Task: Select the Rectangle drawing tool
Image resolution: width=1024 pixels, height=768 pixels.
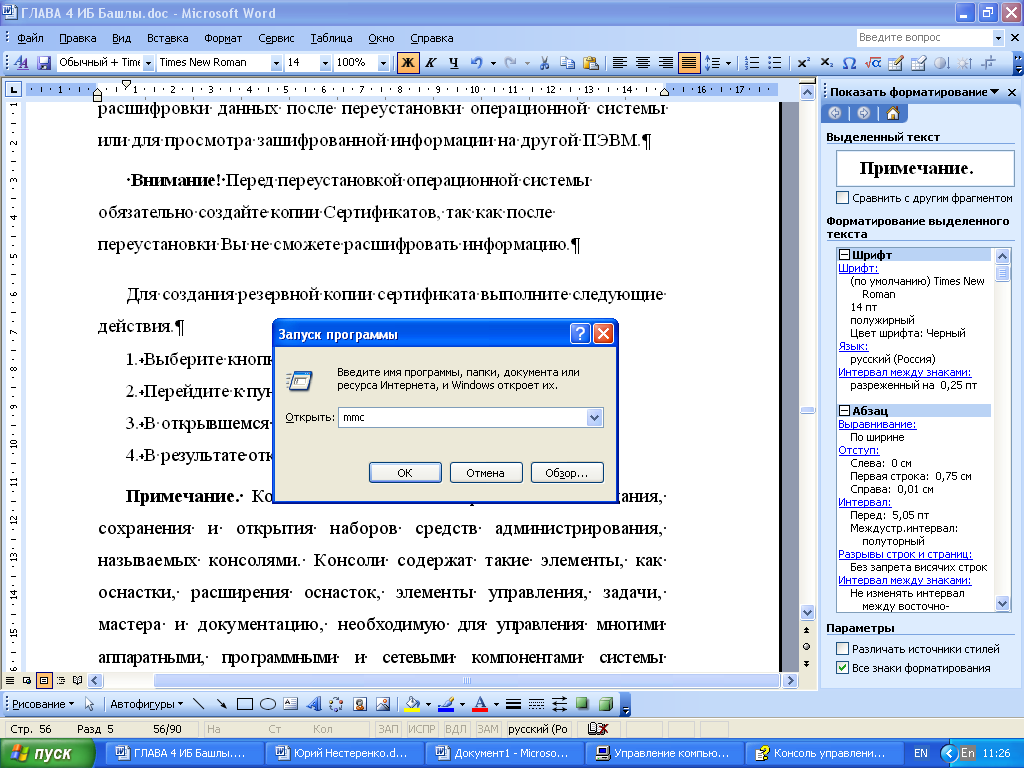Action: pyautogui.click(x=245, y=704)
